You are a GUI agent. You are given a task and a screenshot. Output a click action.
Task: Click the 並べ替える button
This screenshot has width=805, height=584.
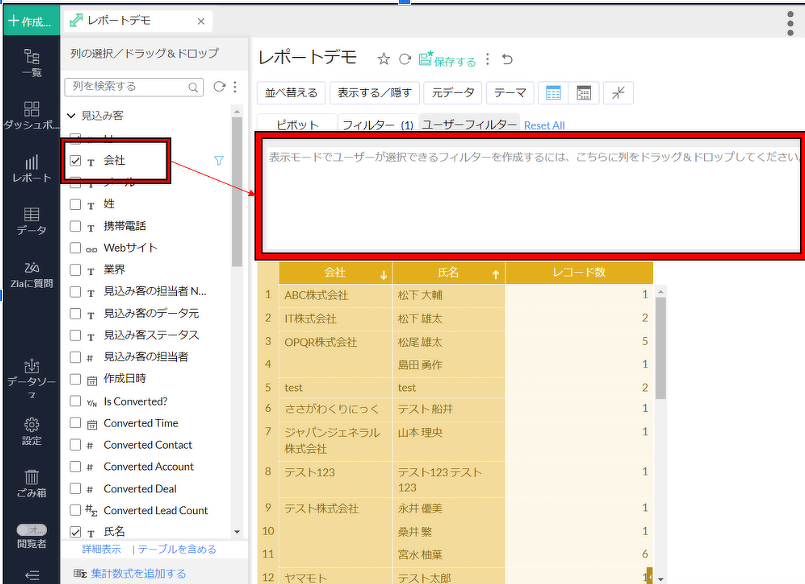click(290, 93)
